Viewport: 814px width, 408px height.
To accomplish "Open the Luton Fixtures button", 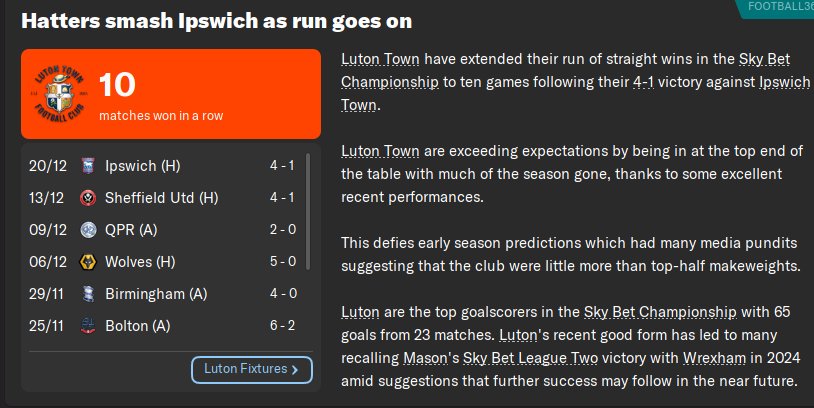I will click(x=251, y=370).
